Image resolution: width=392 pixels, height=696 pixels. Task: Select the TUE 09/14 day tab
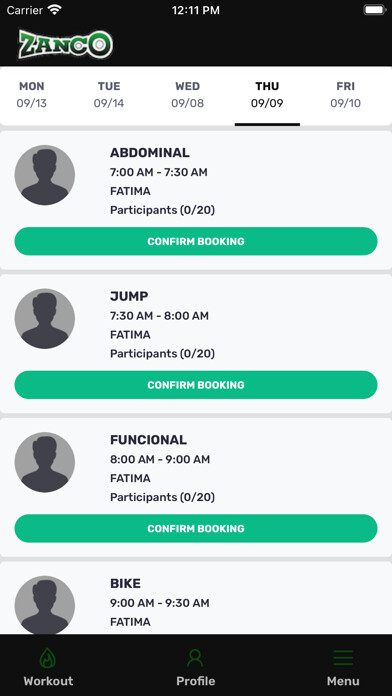tap(109, 95)
